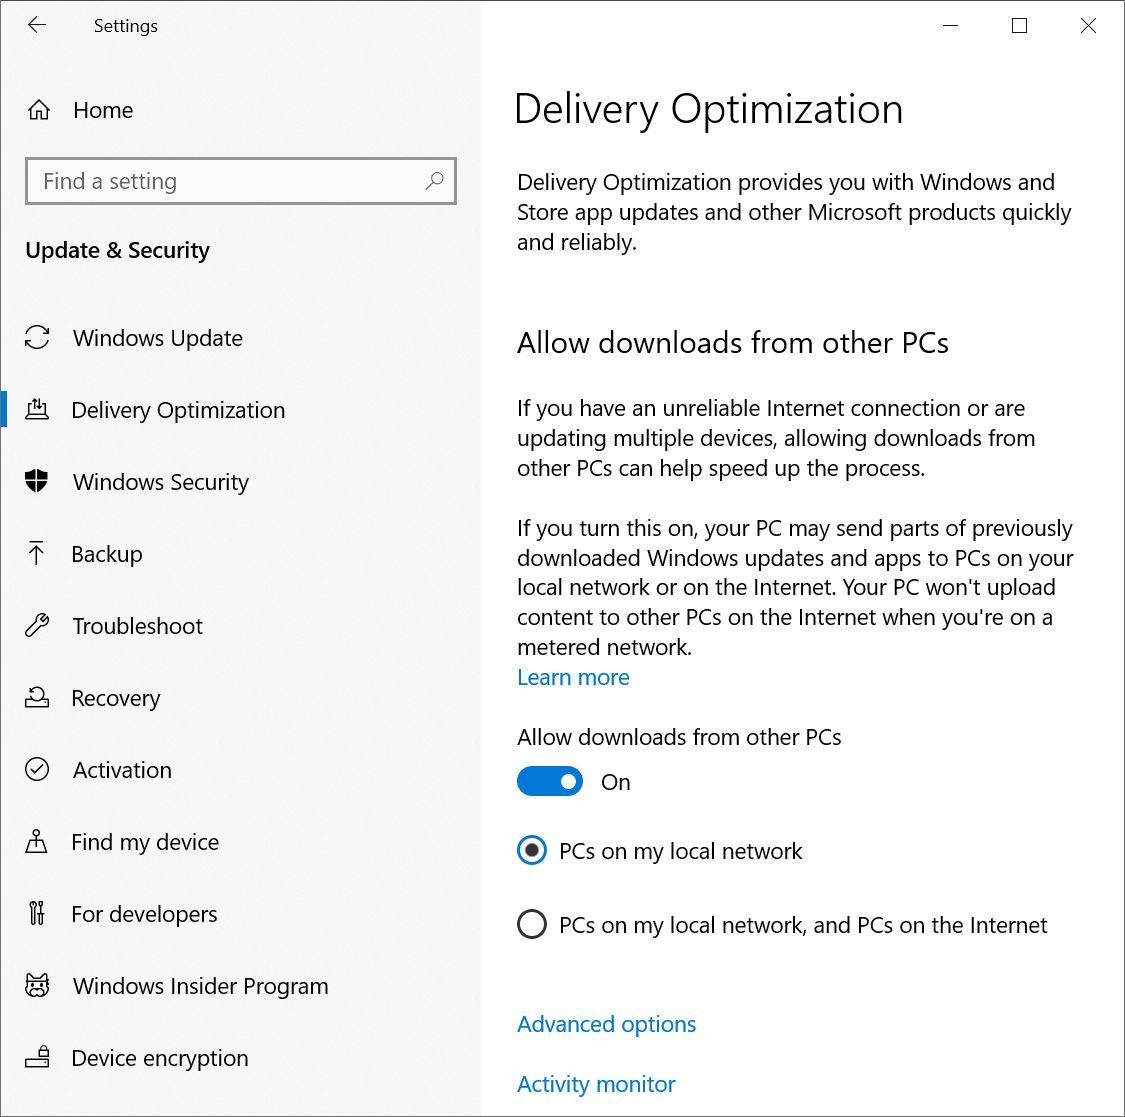
Task: Click the Find my device icon
Action: (x=37, y=841)
